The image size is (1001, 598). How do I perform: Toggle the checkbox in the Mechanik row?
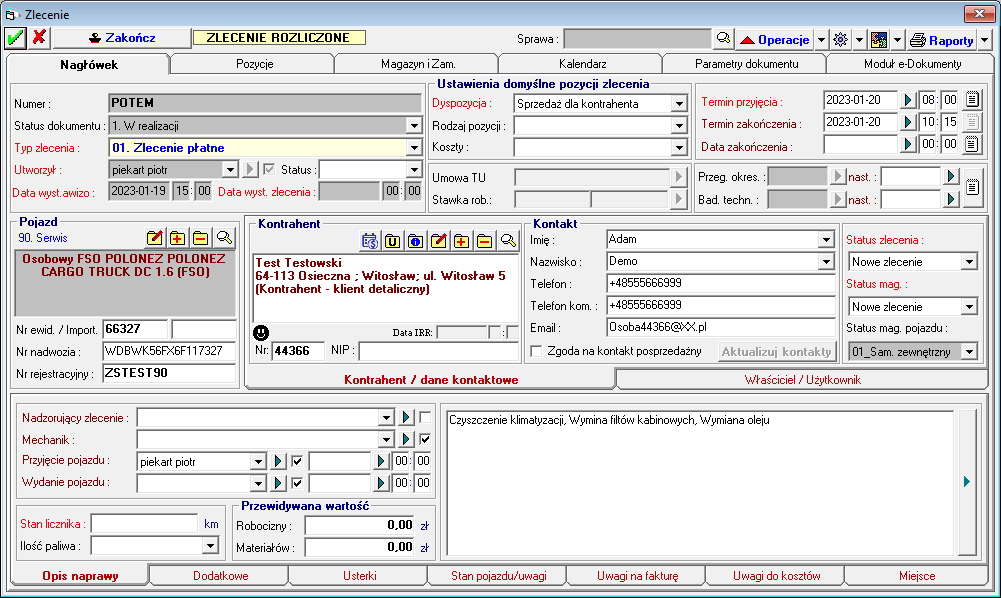[425, 439]
